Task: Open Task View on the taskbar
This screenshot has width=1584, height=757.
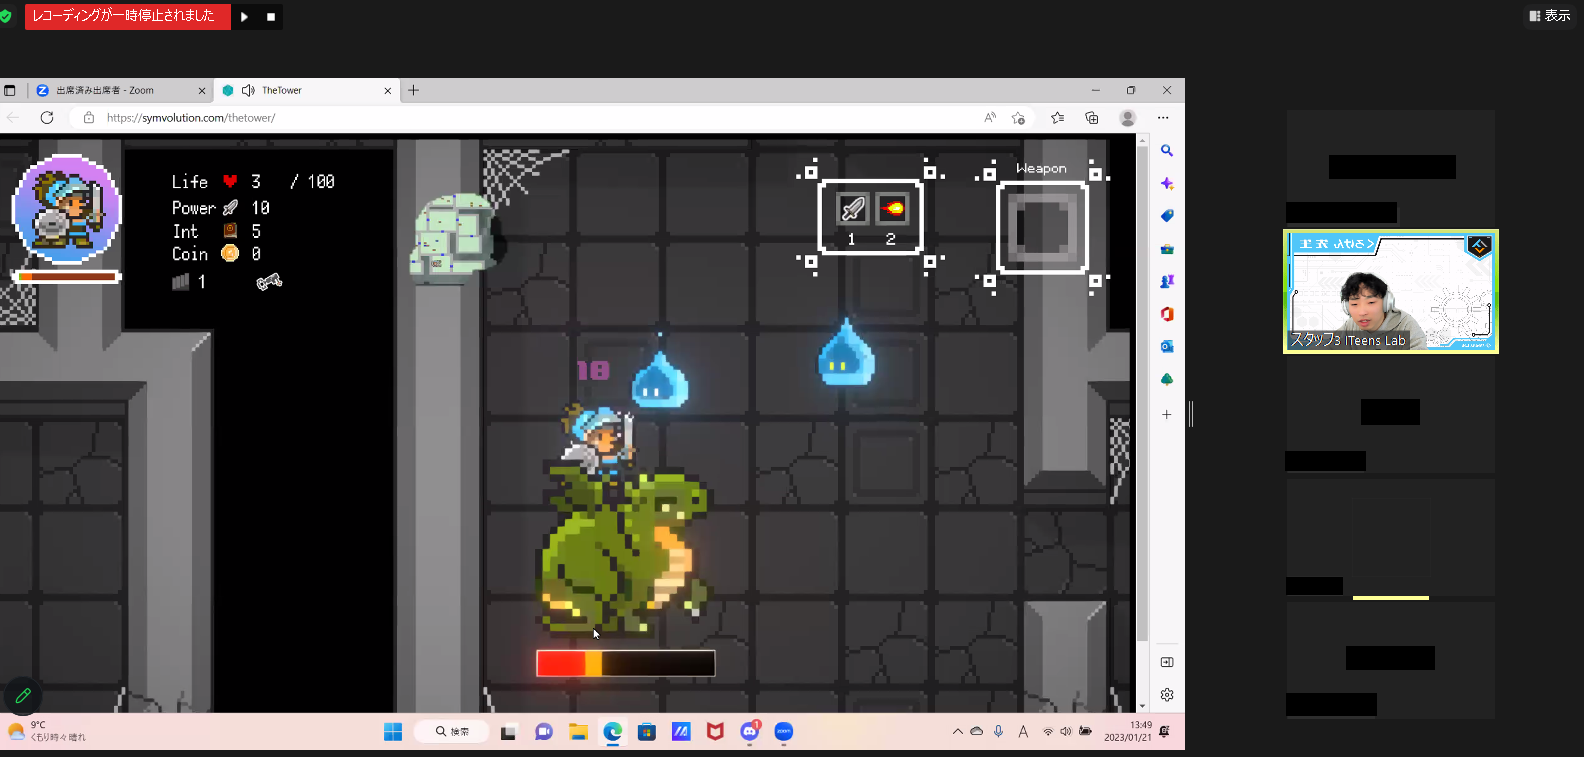Action: tap(508, 732)
